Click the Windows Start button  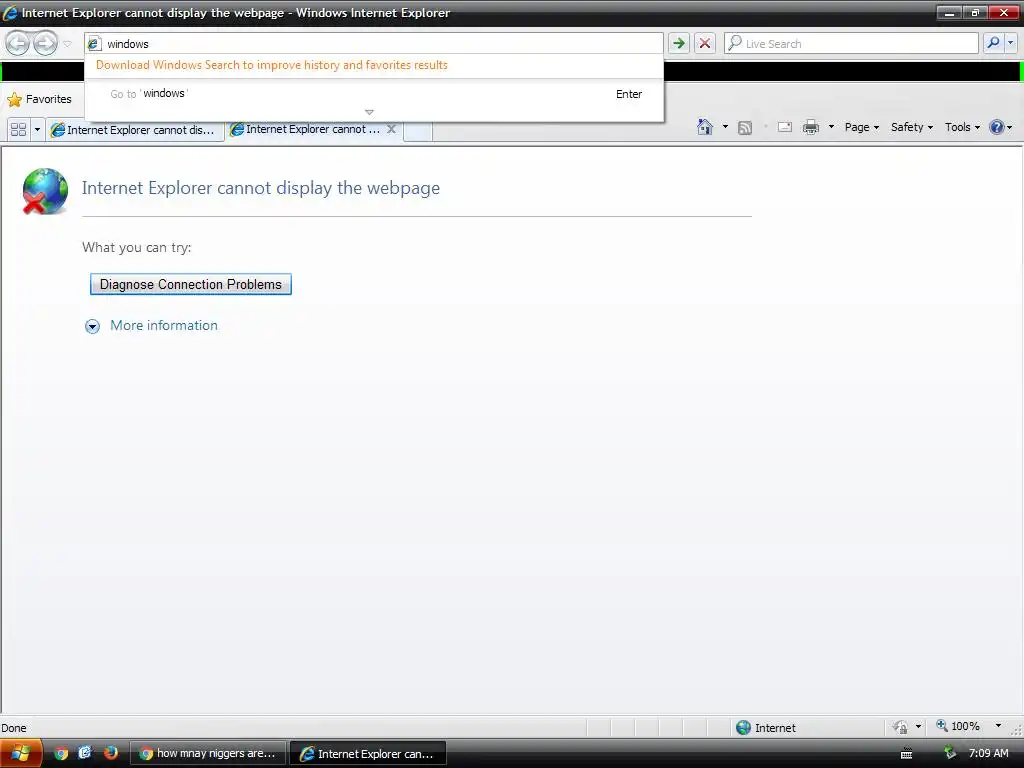tap(21, 754)
